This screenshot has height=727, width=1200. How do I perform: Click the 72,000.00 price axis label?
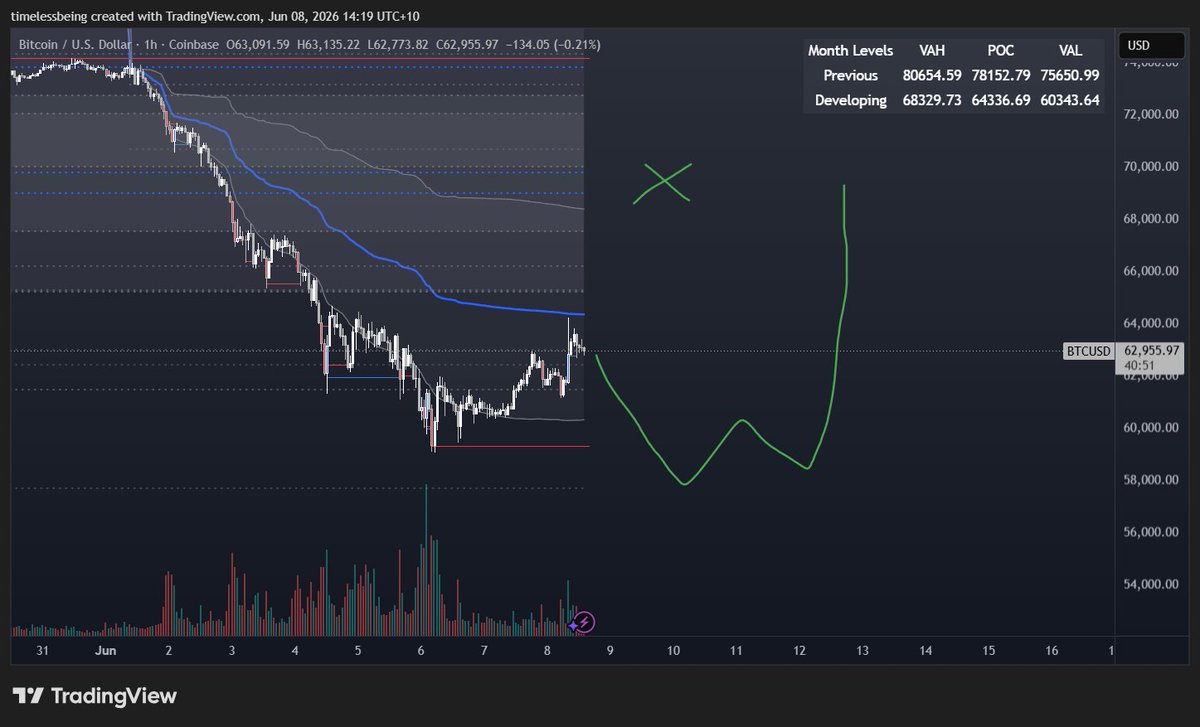coord(1152,115)
